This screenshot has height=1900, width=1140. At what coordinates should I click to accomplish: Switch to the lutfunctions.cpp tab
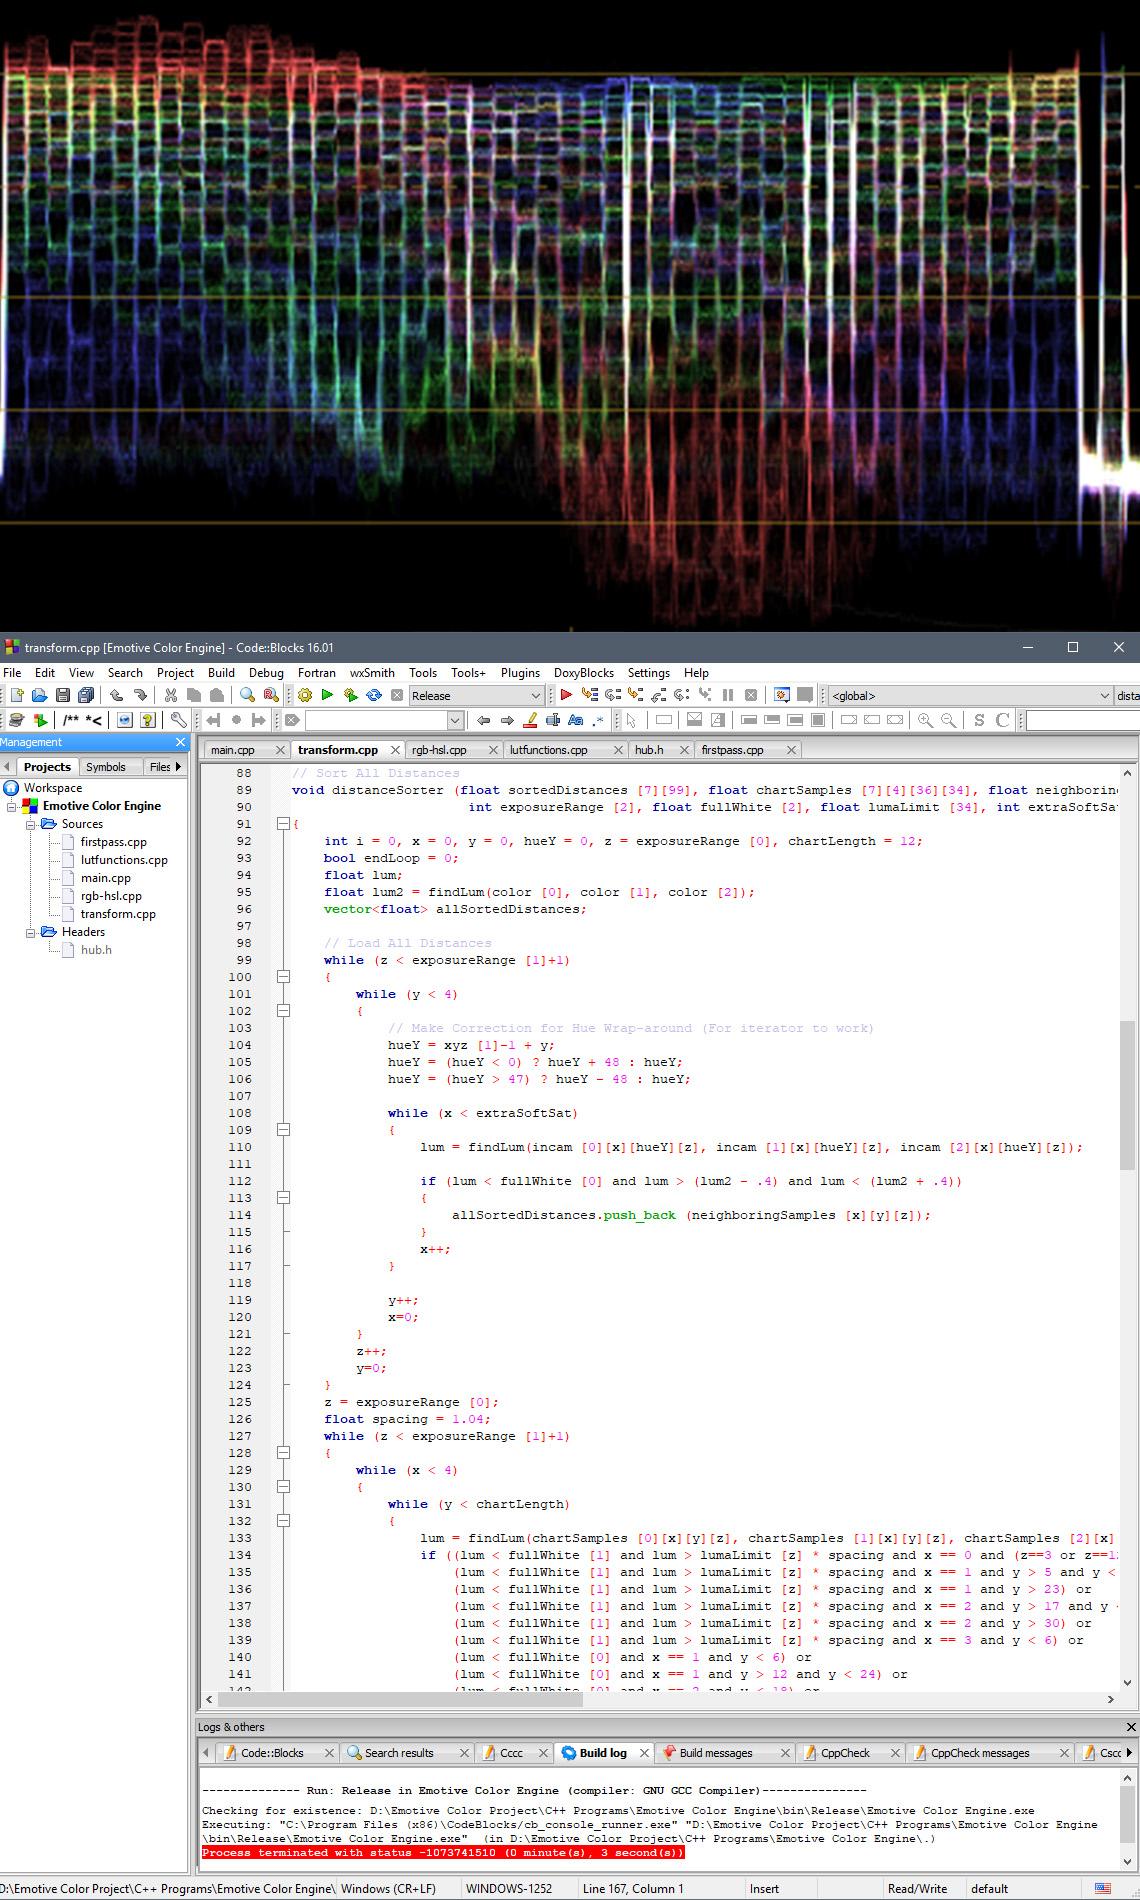[548, 750]
